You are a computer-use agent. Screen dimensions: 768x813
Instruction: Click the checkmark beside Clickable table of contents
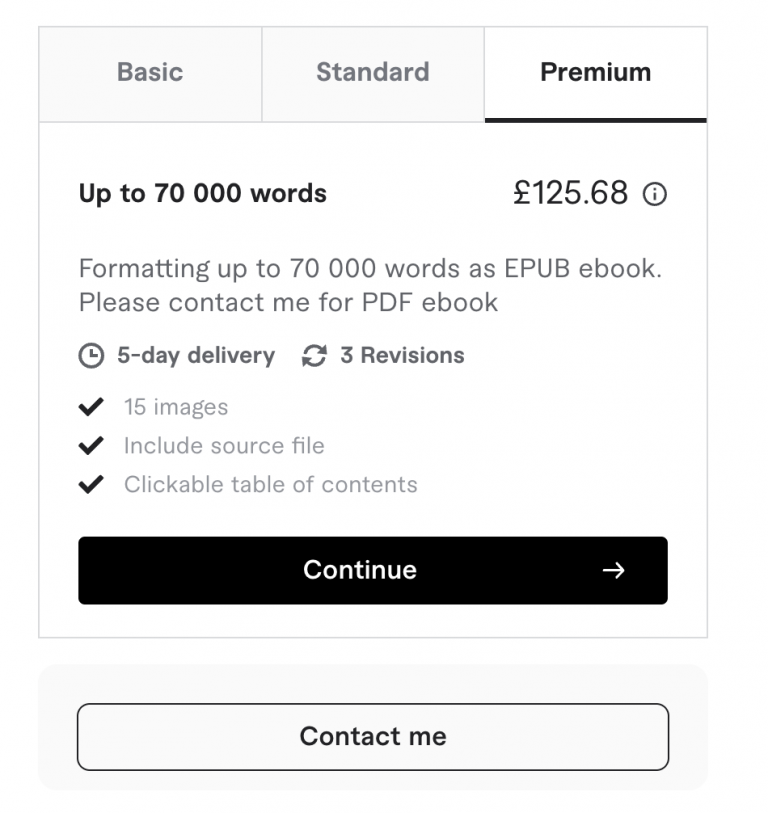(x=91, y=484)
